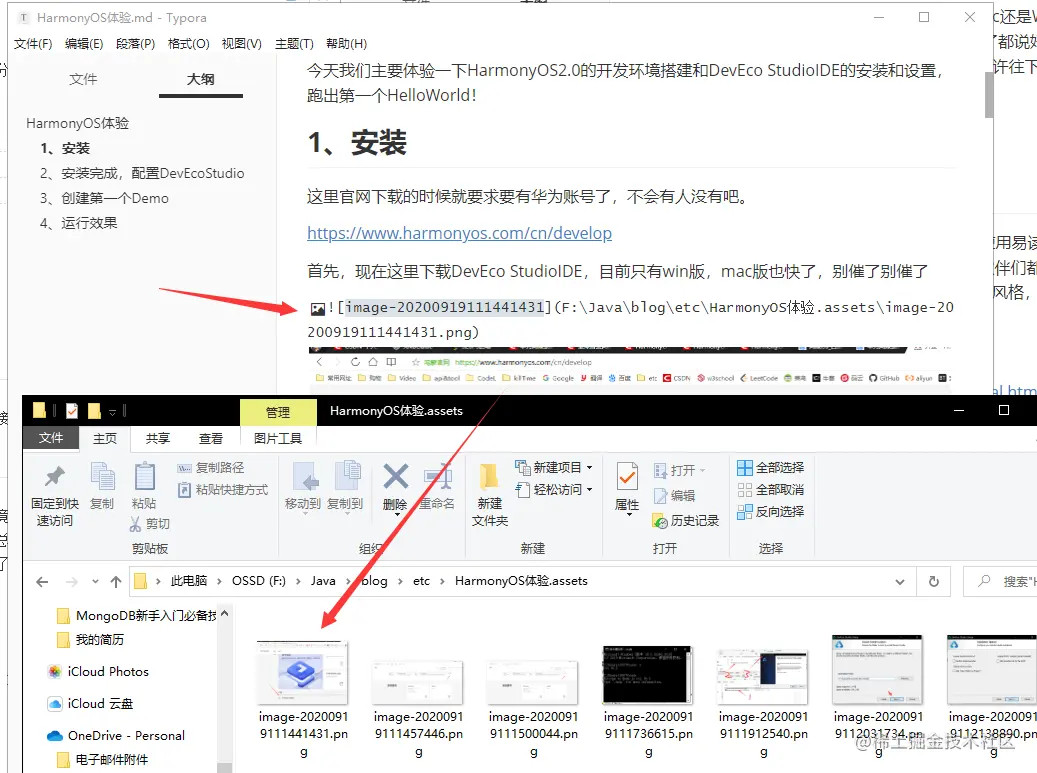The height and width of the screenshot is (773, 1037).
Task: Expand the customize quick access toolbar arrow
Action: click(x=112, y=412)
